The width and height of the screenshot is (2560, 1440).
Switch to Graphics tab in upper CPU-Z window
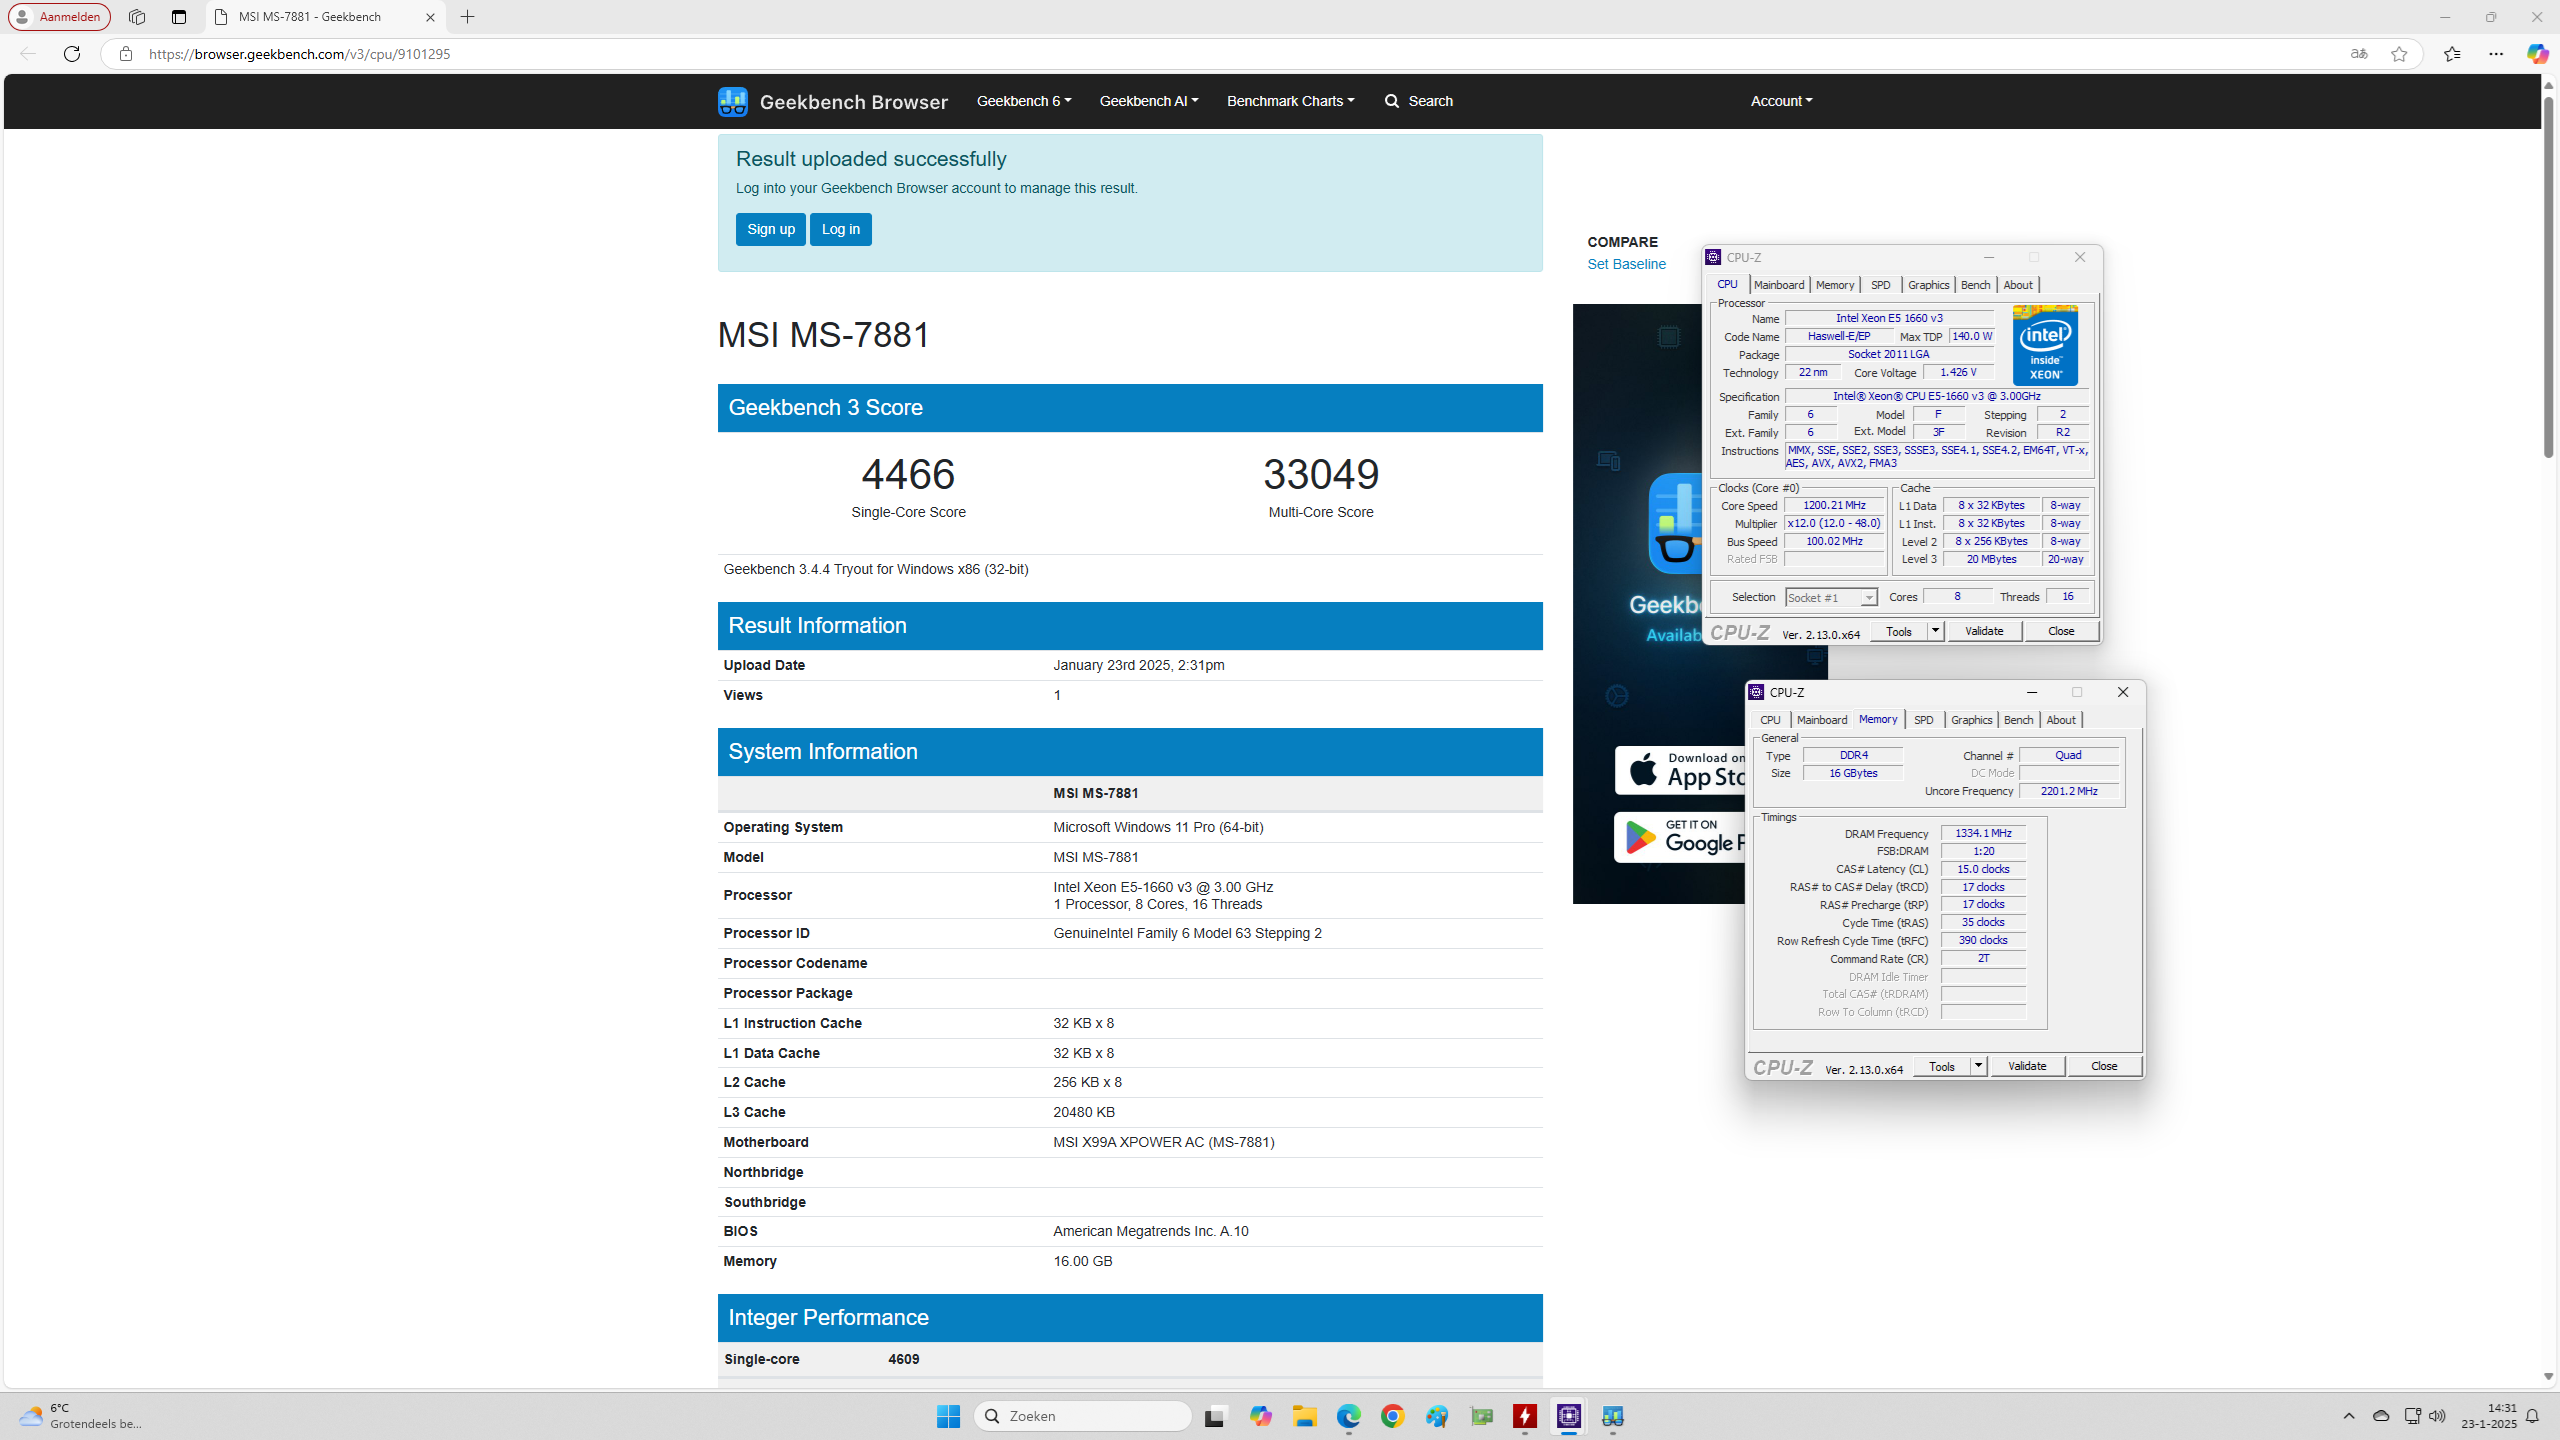(1928, 285)
